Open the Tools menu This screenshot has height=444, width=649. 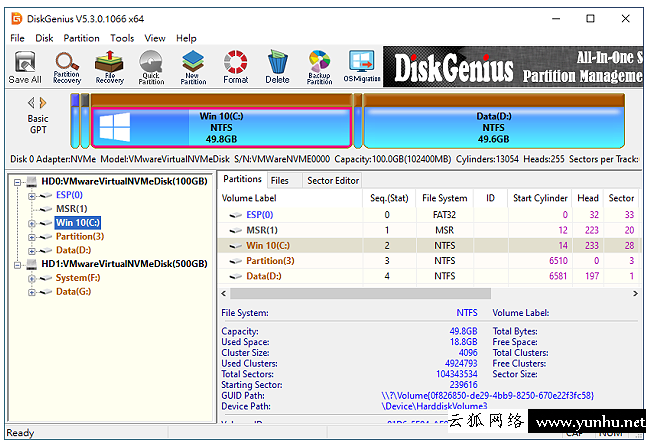point(122,38)
